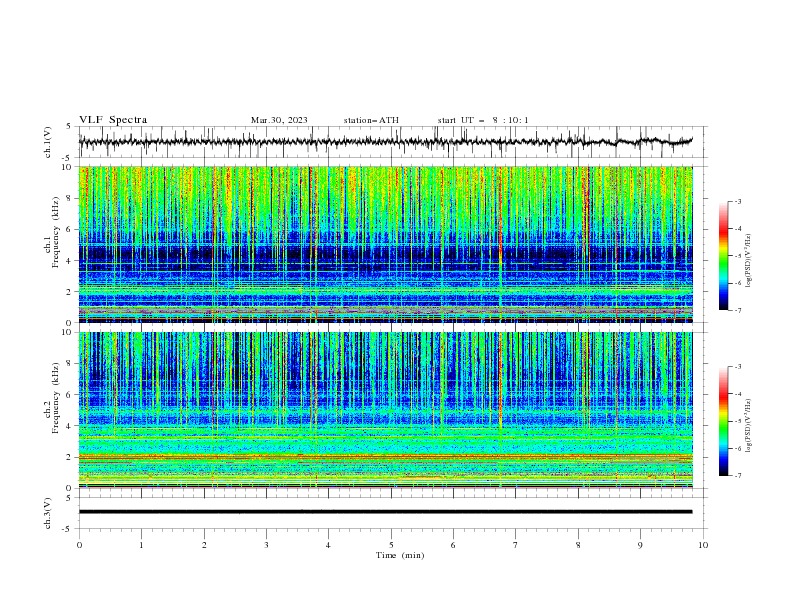
Task: Click the "Time (min)" axis title
Action: pos(400,555)
